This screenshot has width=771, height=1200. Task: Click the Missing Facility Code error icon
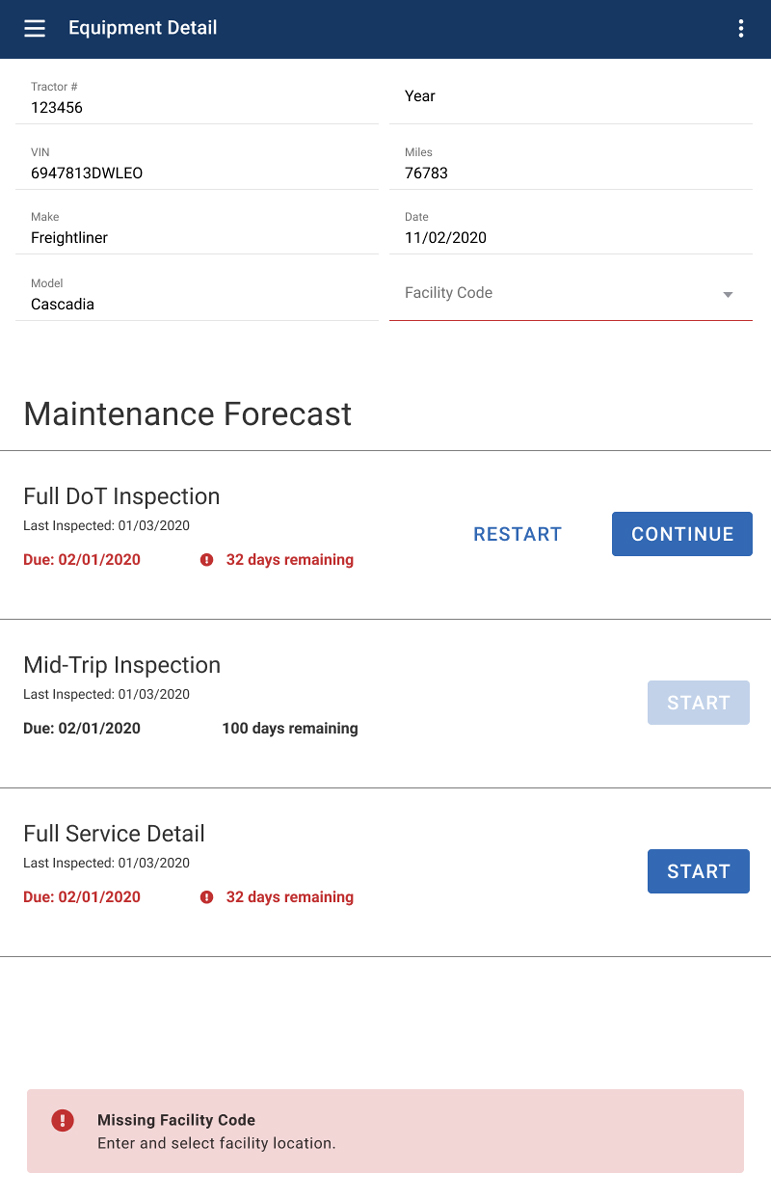point(63,1120)
